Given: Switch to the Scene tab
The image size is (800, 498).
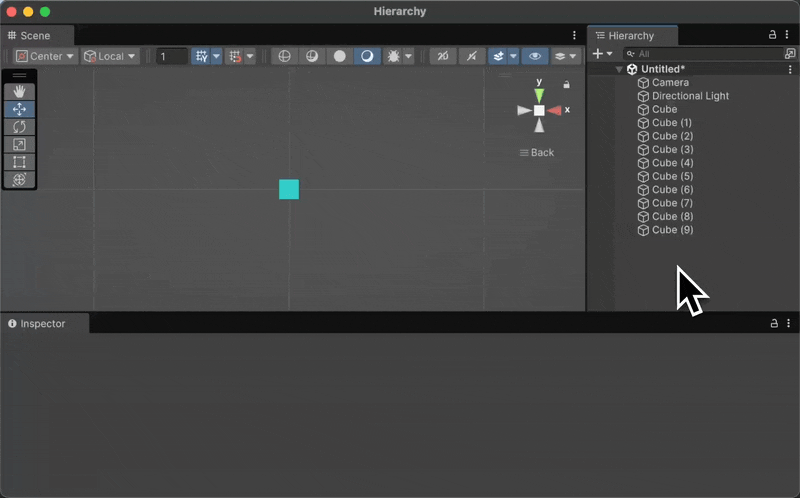Looking at the screenshot, I should point(37,35).
